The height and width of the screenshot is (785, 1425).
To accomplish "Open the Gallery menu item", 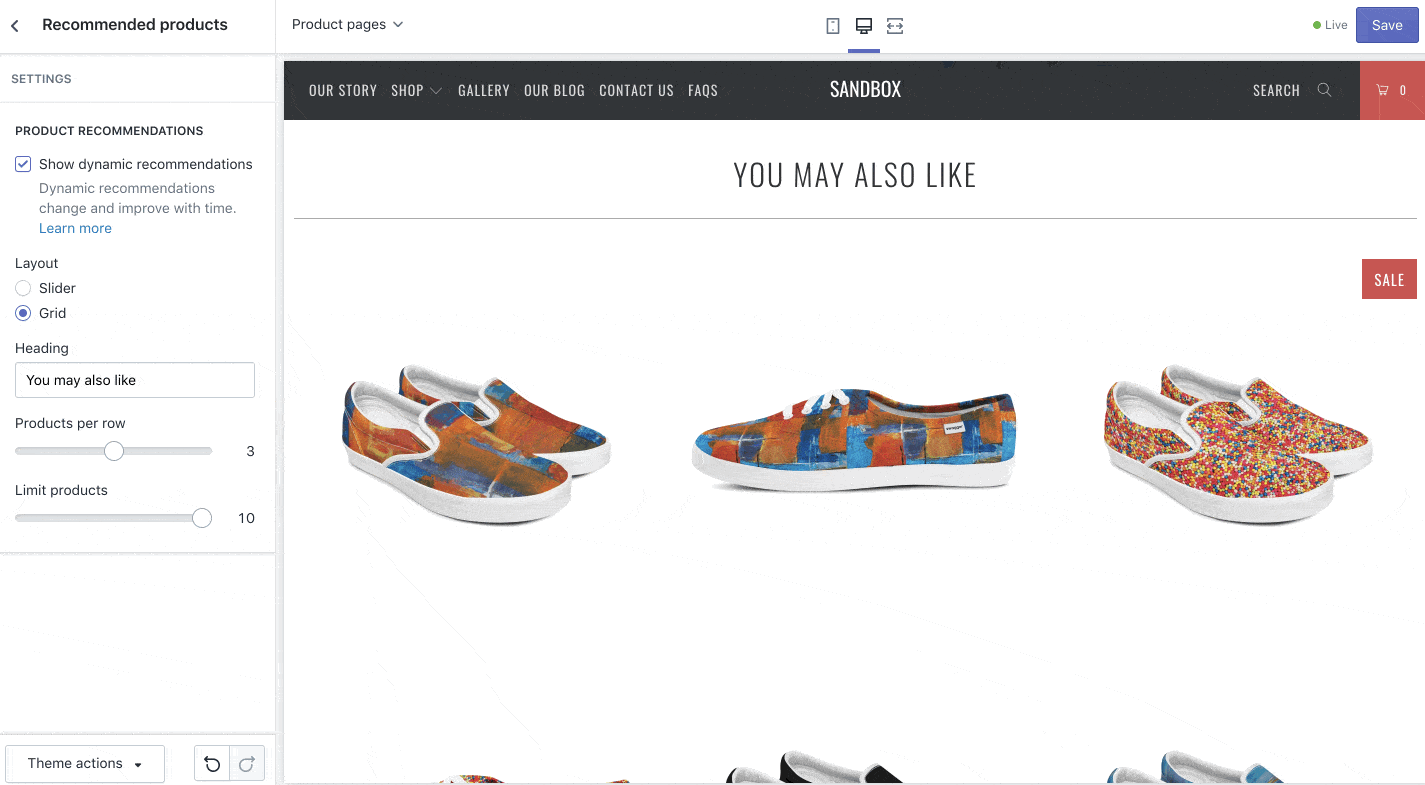I will click(484, 91).
